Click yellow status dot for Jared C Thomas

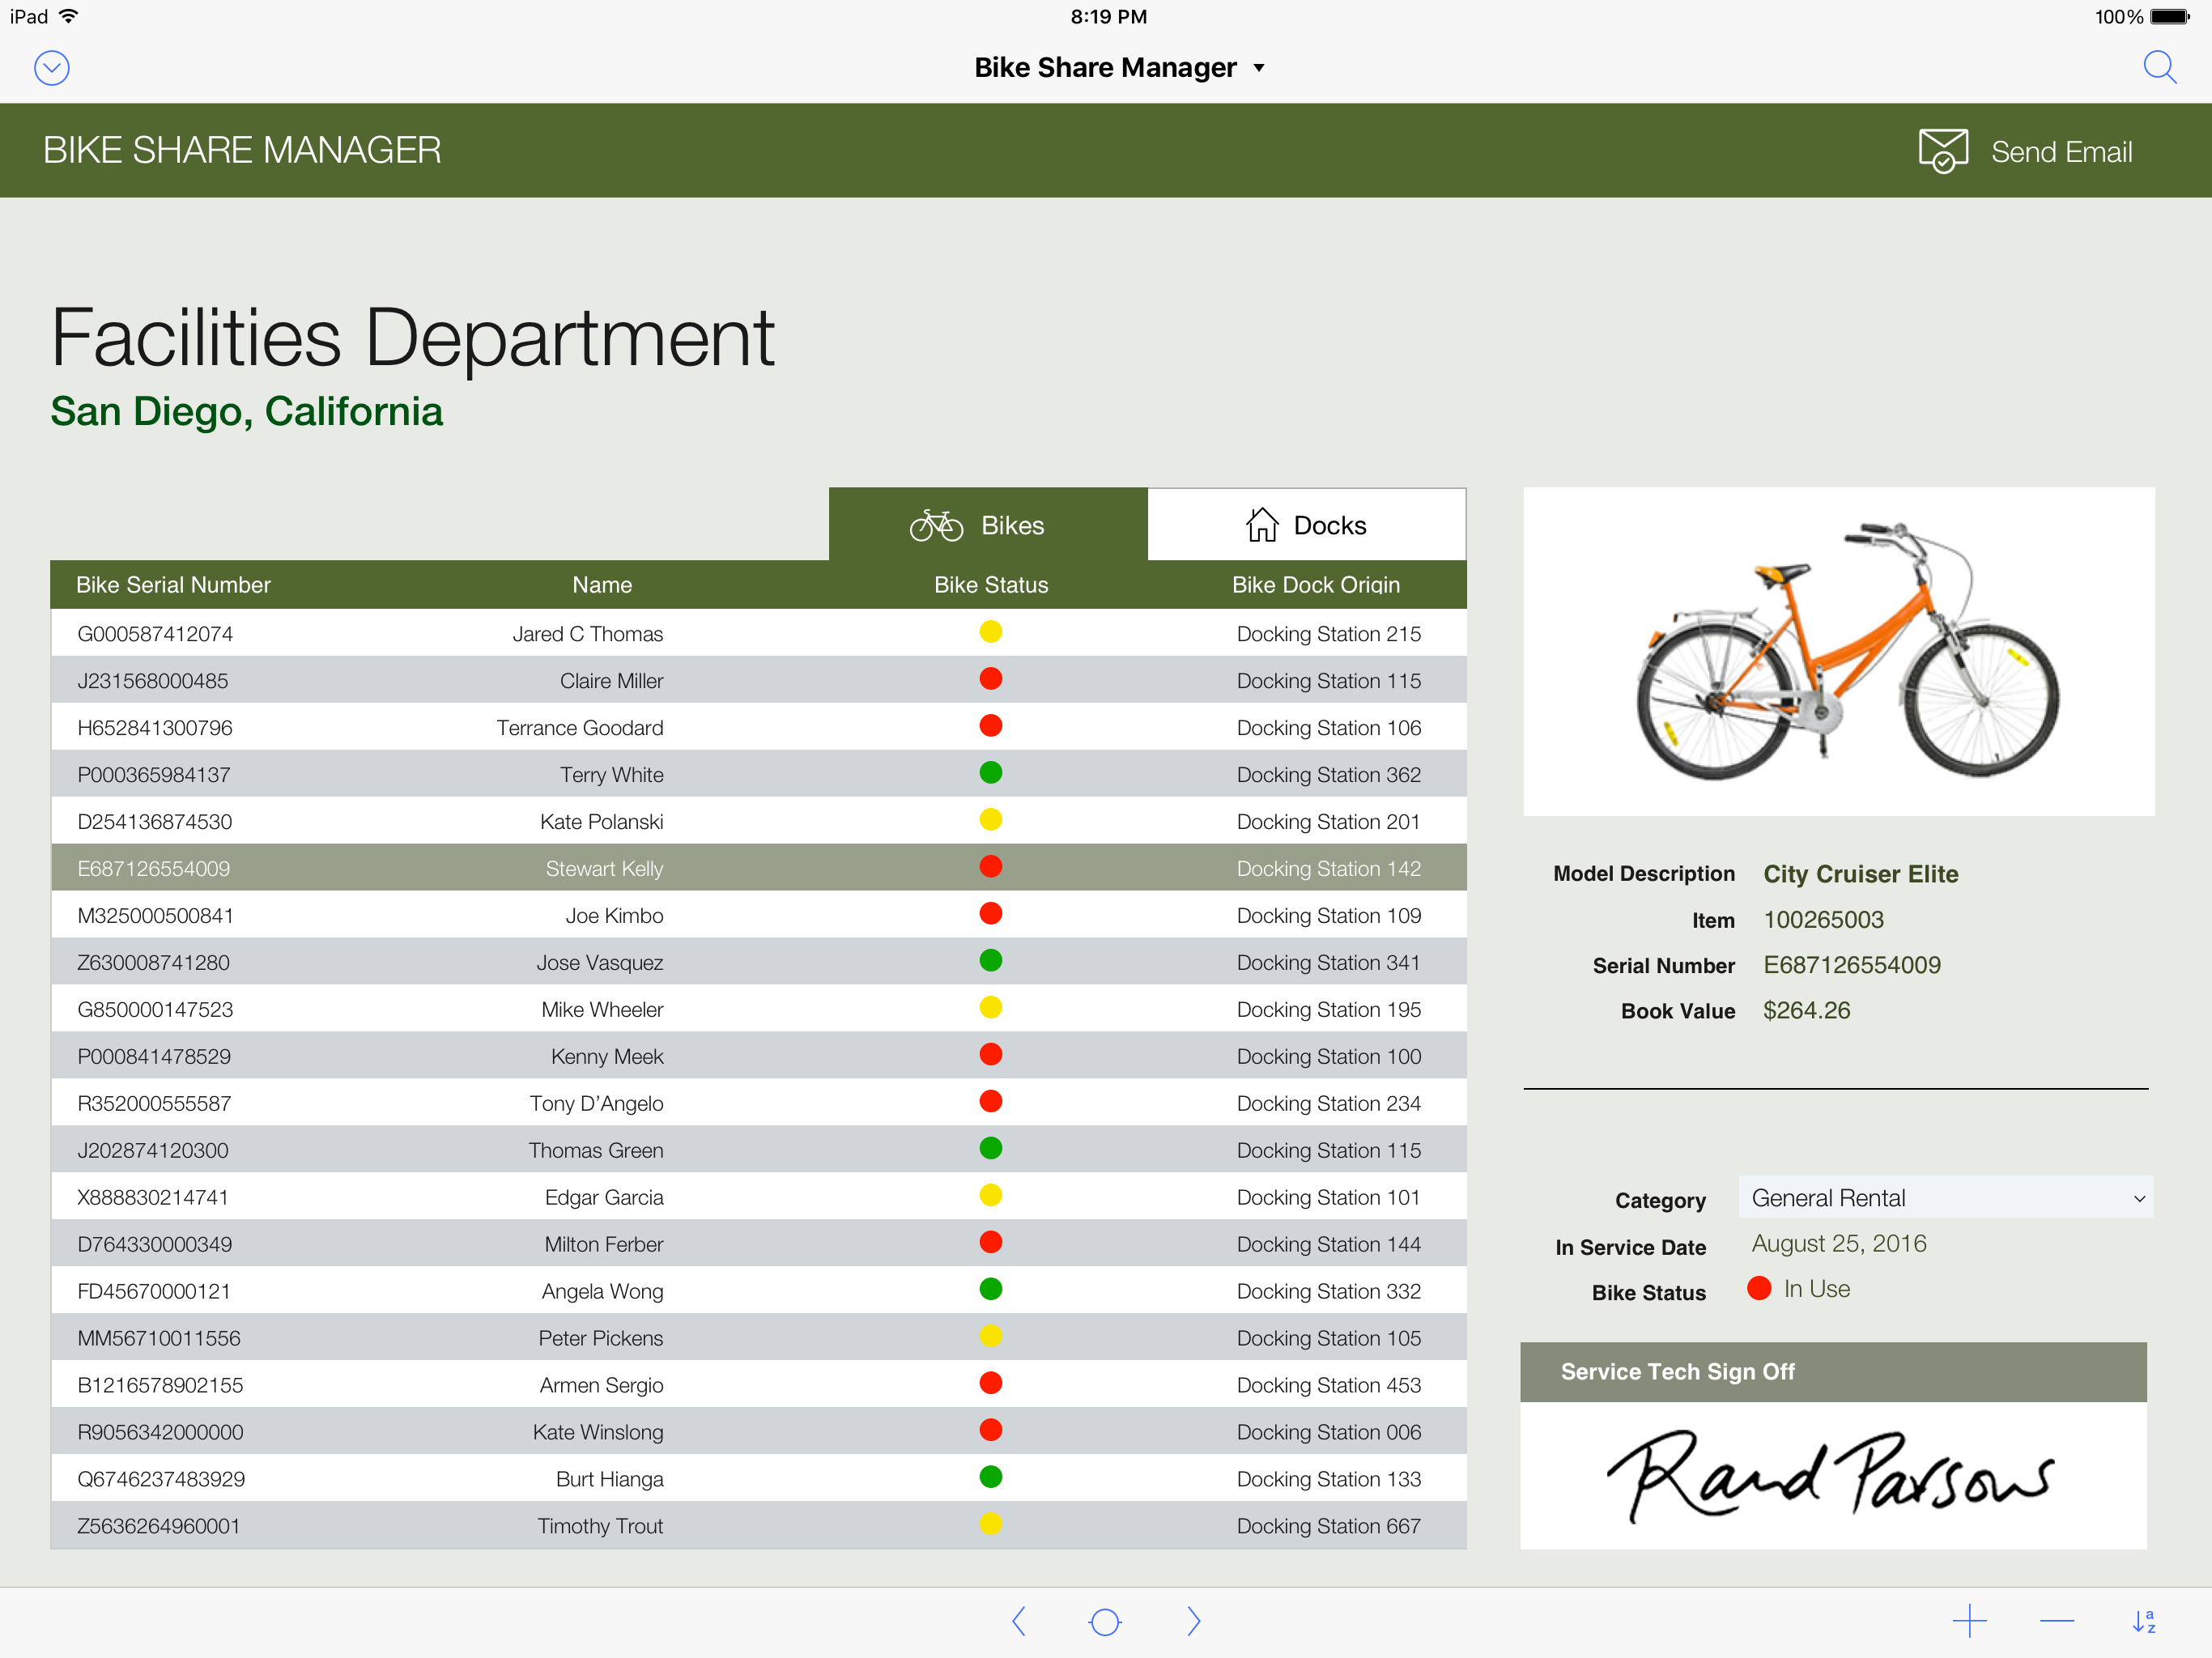pyautogui.click(x=990, y=632)
